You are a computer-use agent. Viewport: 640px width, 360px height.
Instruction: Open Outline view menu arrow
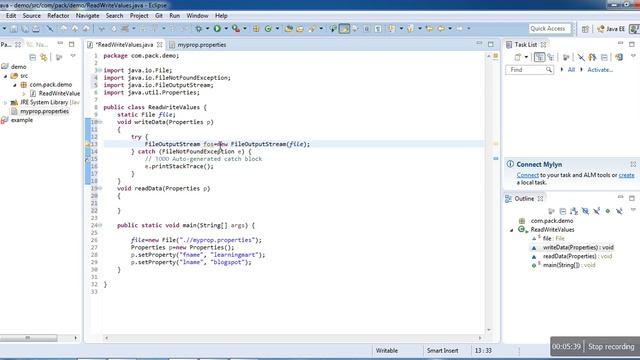(x=633, y=210)
